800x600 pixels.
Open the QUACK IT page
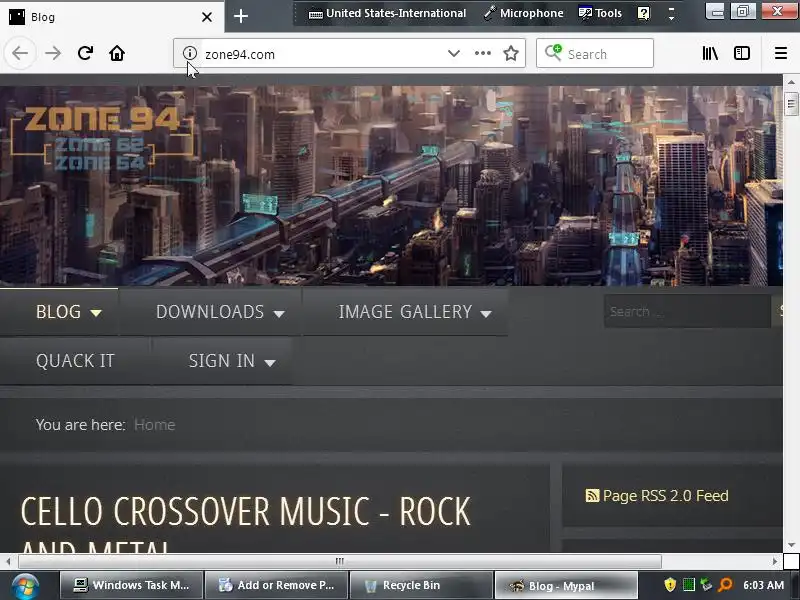coord(75,361)
